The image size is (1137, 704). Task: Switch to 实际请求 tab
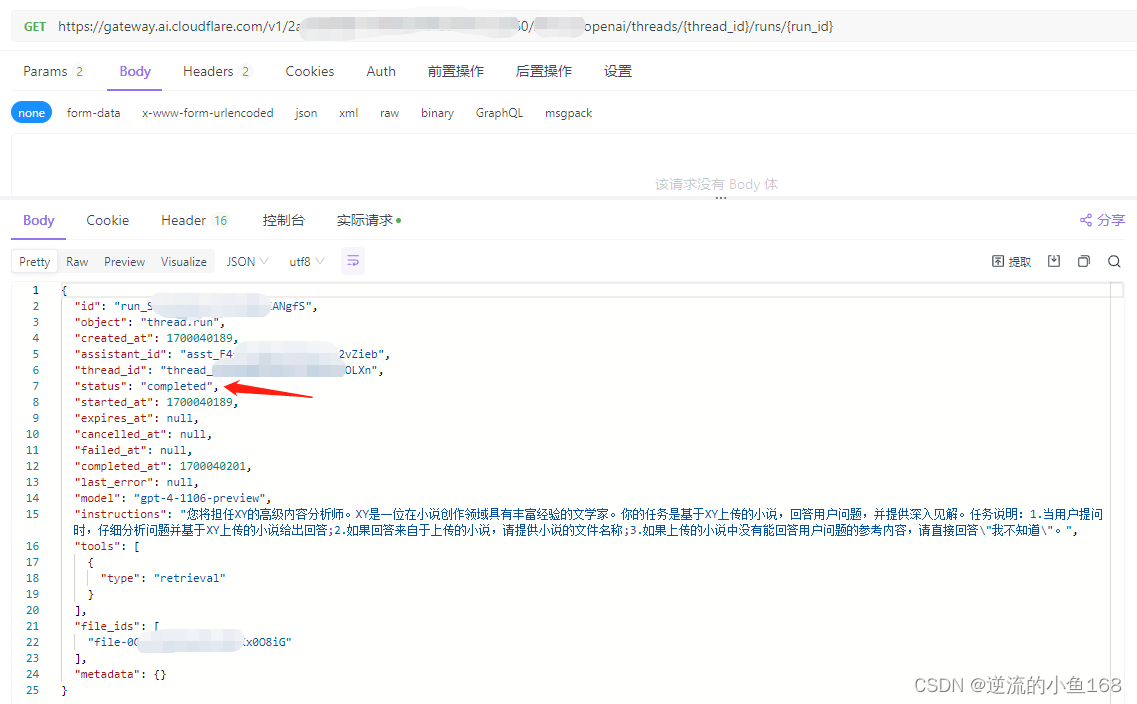pyautogui.click(x=368, y=220)
